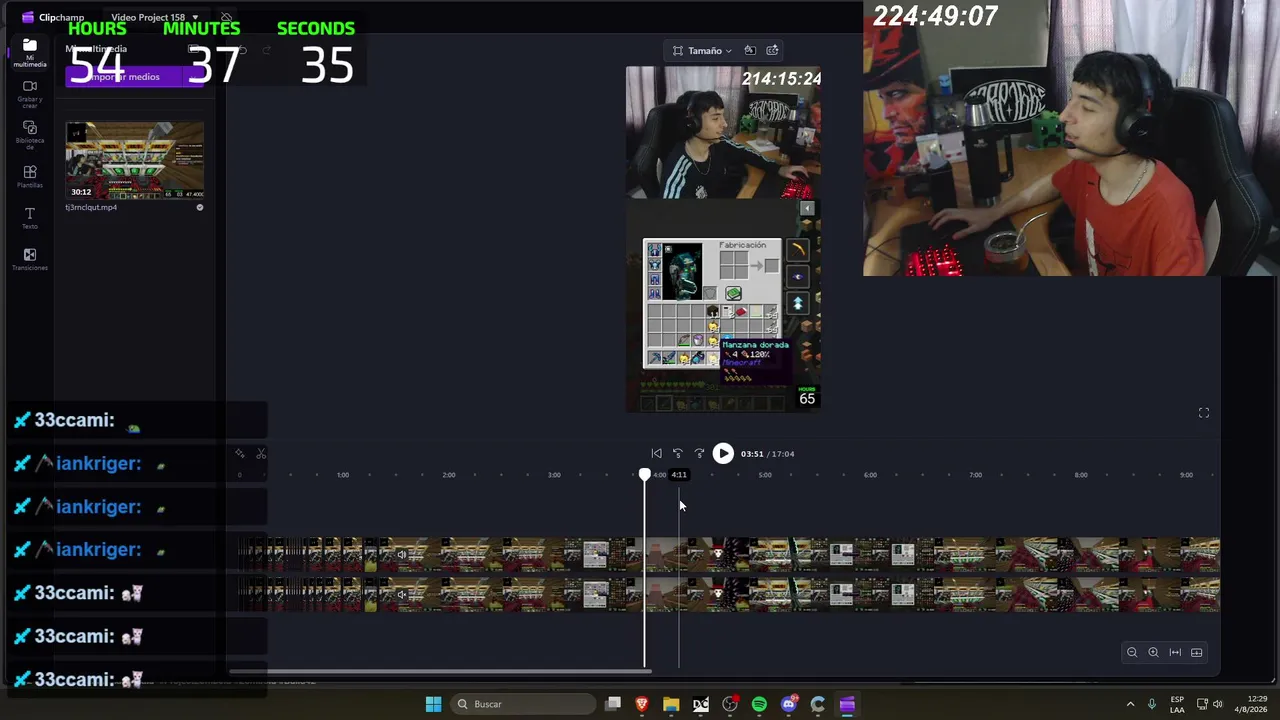
Task: Open Brave browser from the taskbar
Action: pyautogui.click(x=642, y=704)
